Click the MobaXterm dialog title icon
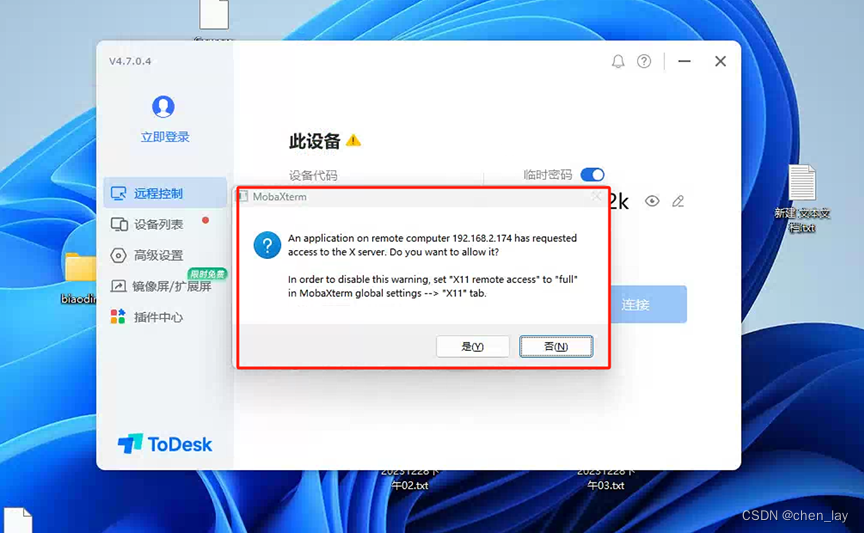The image size is (864, 533). coord(242,196)
